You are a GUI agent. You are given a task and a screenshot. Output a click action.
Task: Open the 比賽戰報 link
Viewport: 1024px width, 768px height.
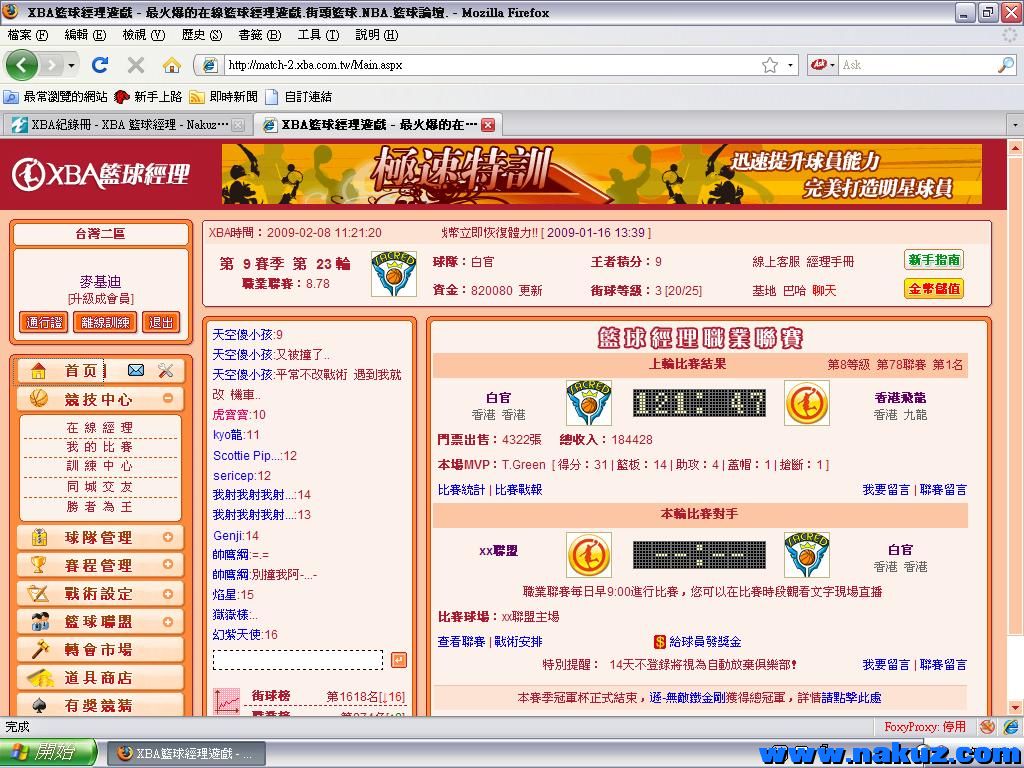point(519,490)
